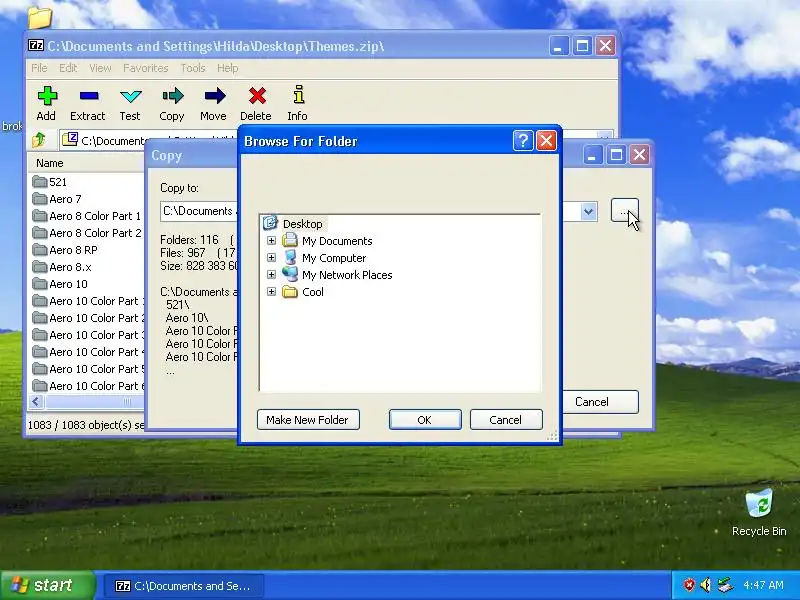Click the taskbar clock showing 4:47 AM
The height and width of the screenshot is (600, 800).
click(x=763, y=585)
